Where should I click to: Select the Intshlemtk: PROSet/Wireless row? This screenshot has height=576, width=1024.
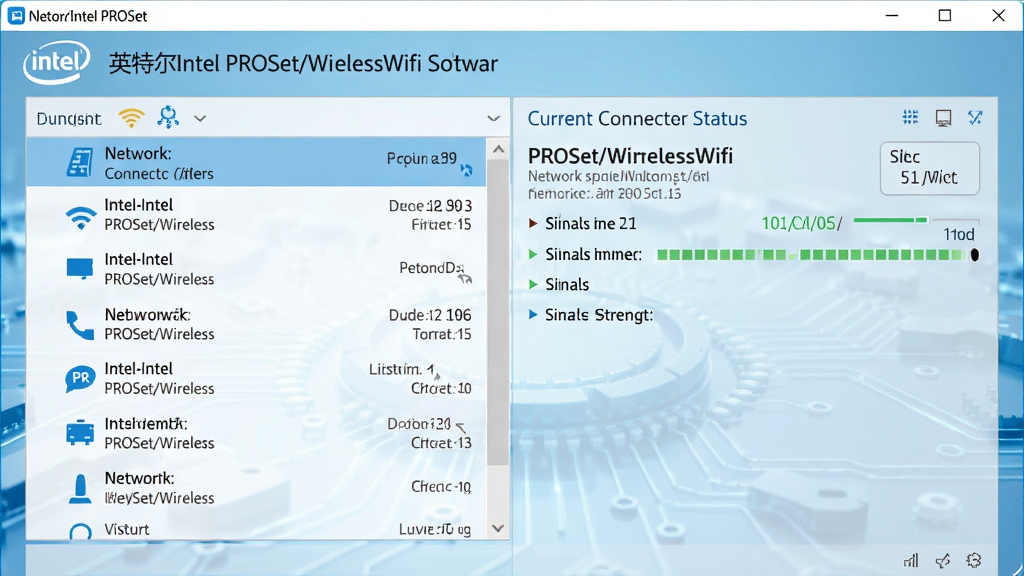coord(256,433)
